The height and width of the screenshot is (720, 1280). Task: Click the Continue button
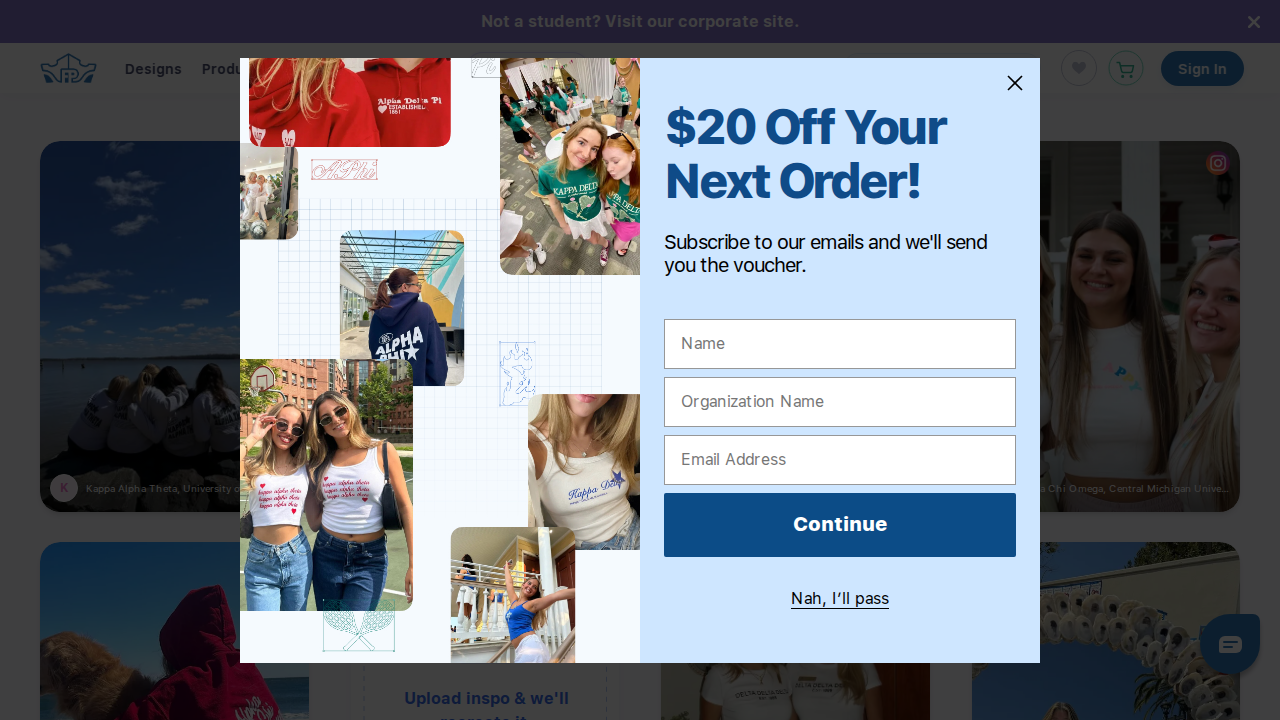(x=840, y=525)
